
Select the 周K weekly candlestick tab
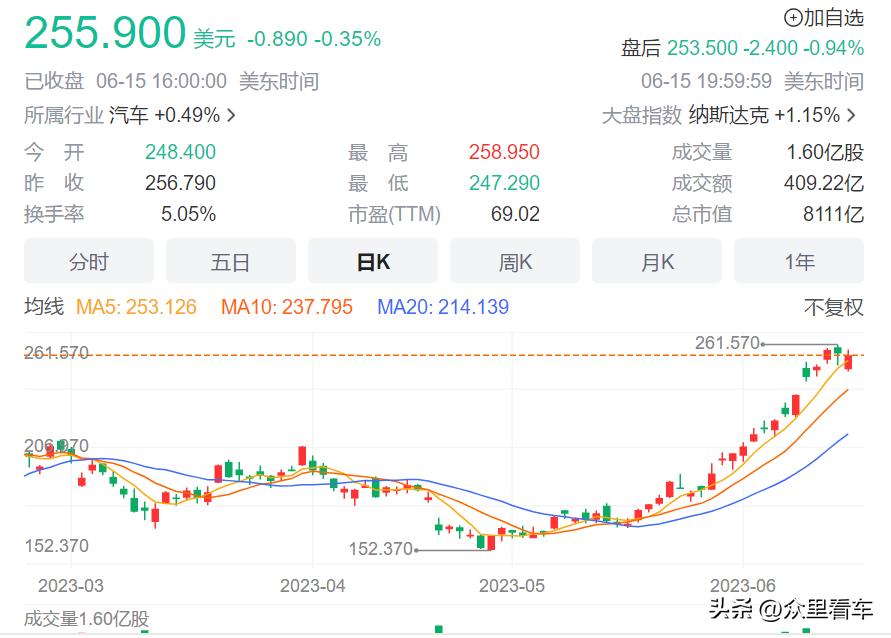click(x=515, y=261)
